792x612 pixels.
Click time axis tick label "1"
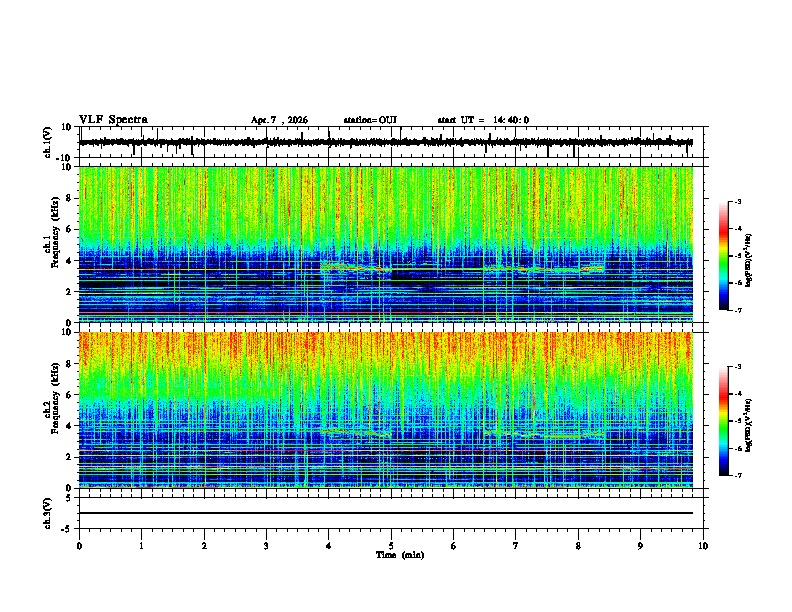point(141,546)
